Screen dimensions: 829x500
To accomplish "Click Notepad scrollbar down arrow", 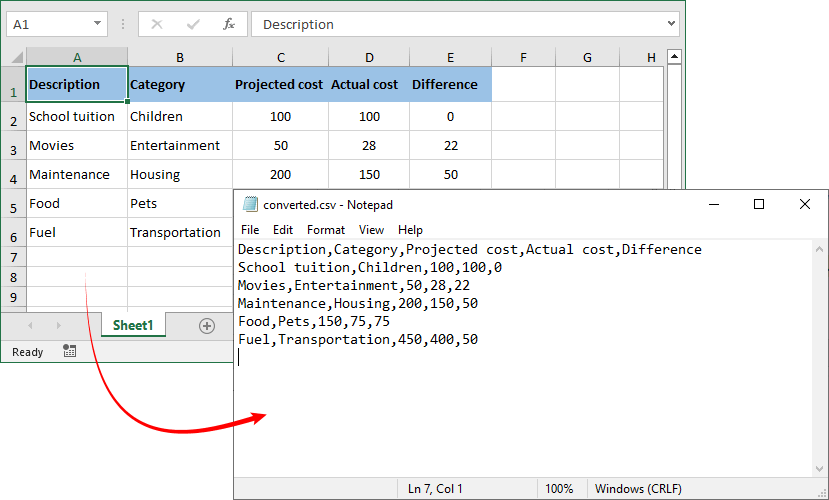I will [x=819, y=469].
